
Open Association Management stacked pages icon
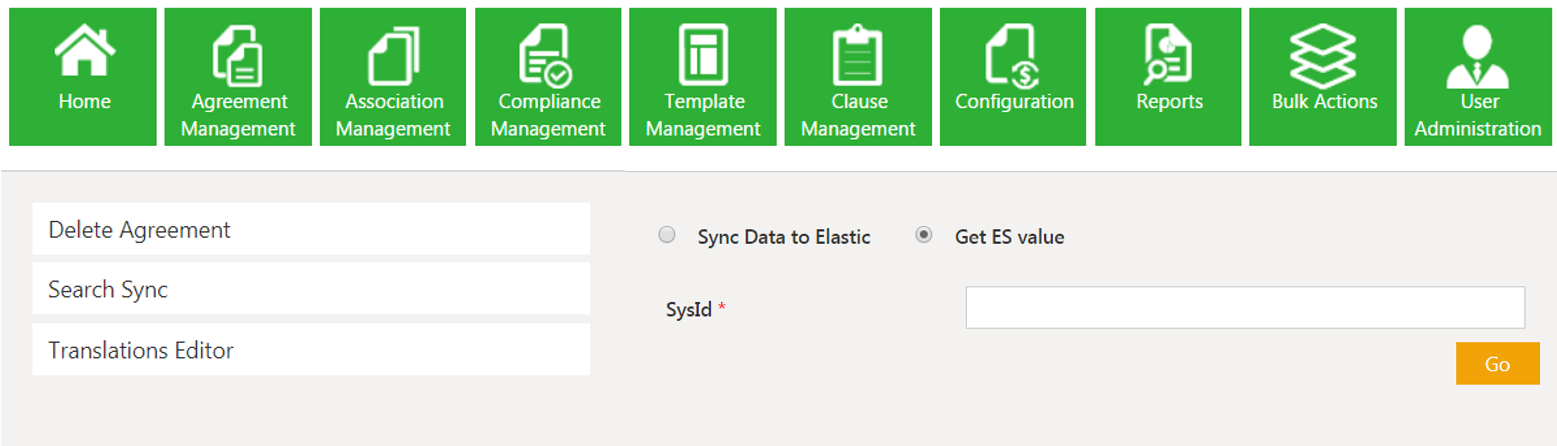pyautogui.click(x=394, y=55)
